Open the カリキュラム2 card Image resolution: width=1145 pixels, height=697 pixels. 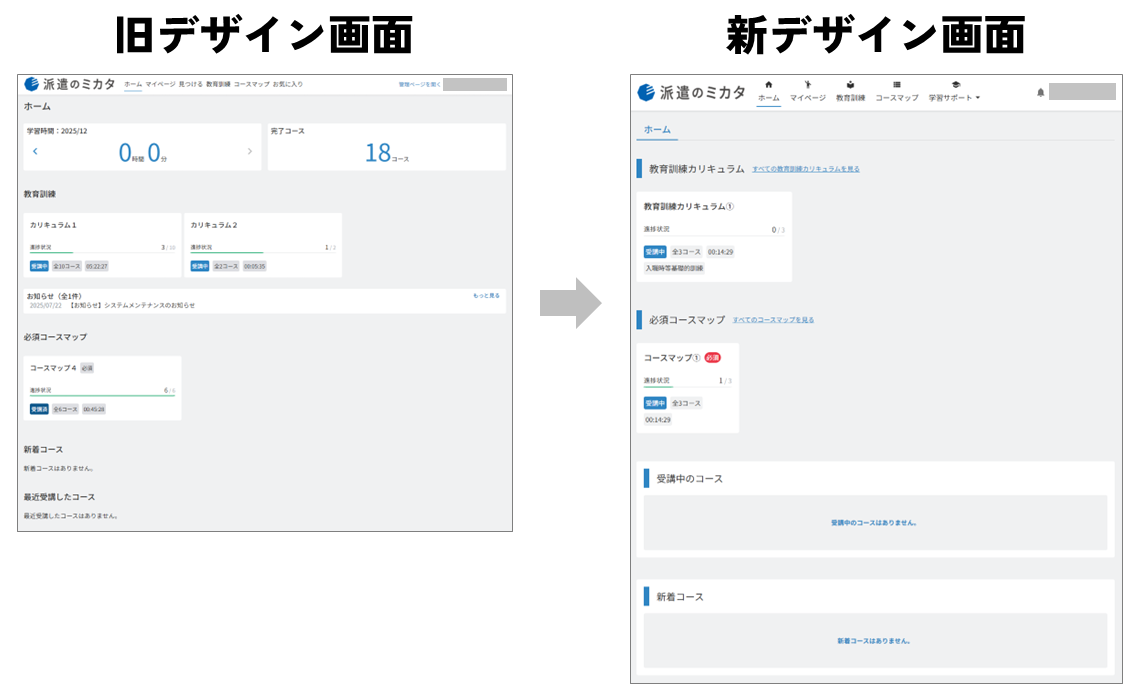coord(263,245)
